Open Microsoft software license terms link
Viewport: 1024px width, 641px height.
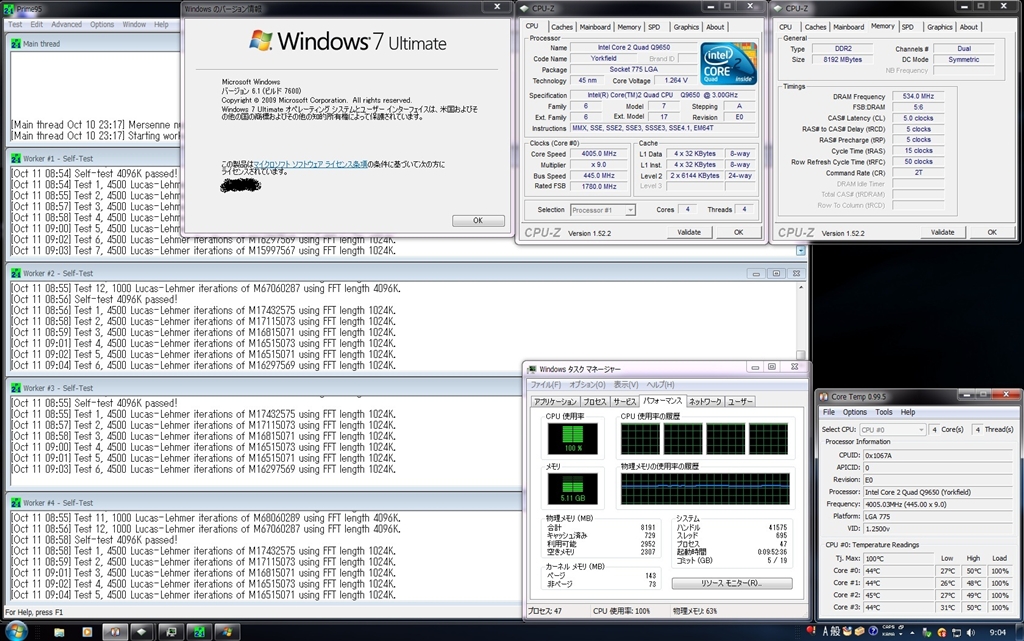coord(310,164)
